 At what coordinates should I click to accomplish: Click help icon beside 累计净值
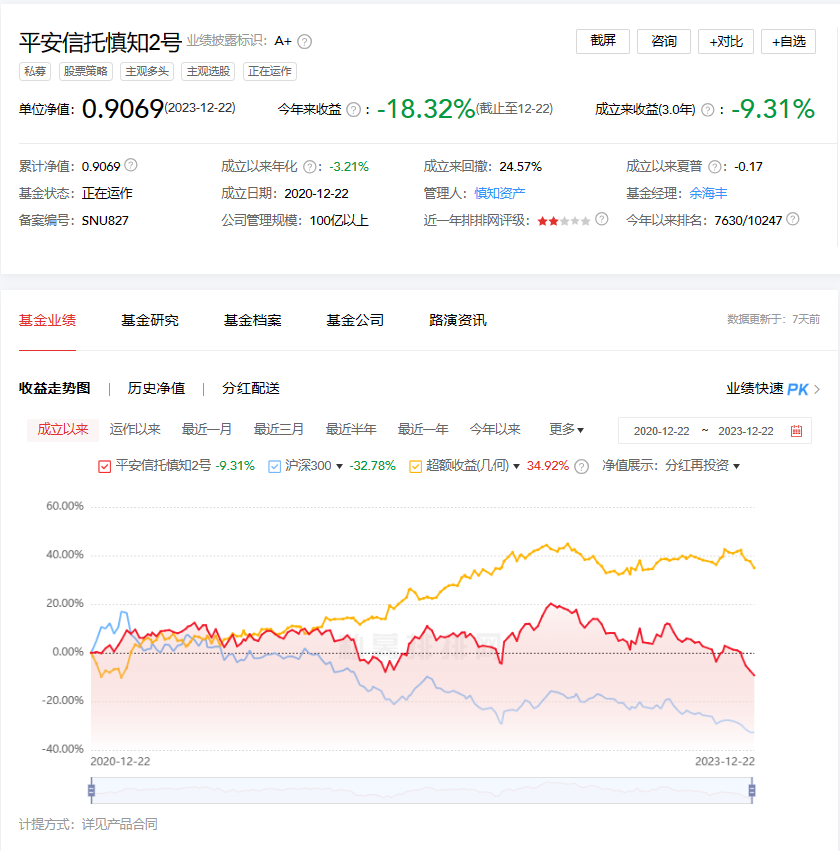(131, 165)
